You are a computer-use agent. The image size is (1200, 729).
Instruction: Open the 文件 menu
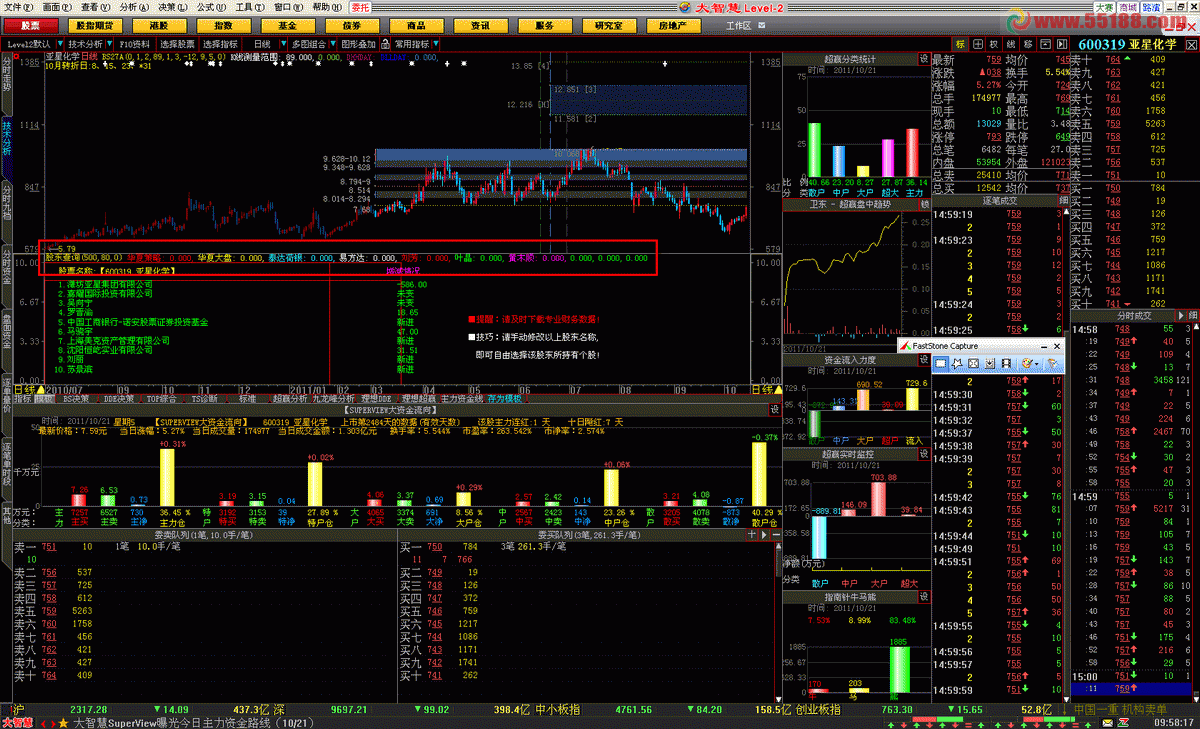19,6
